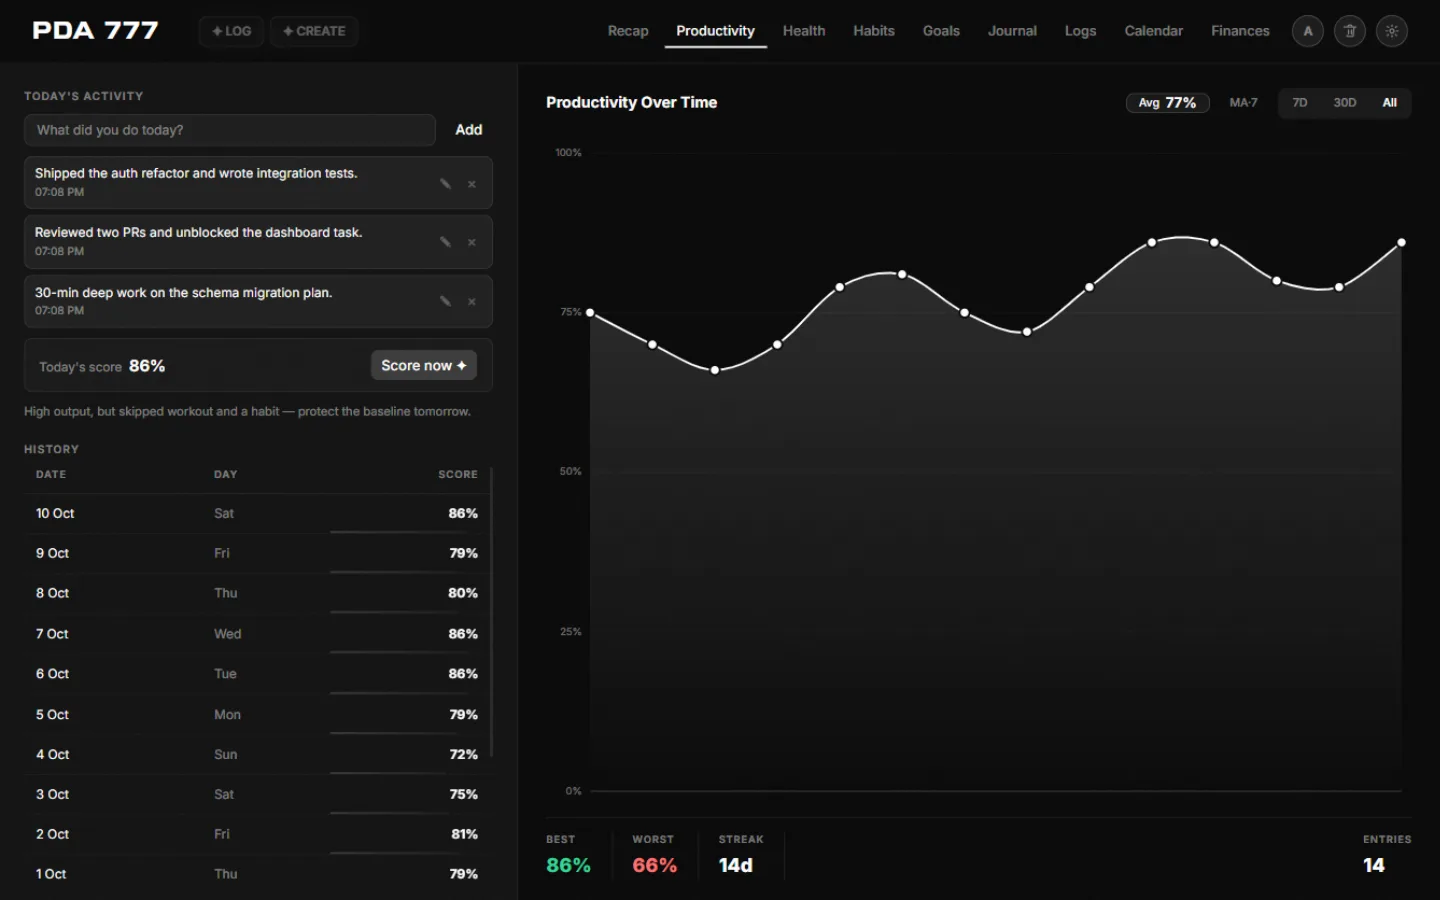Open the Journal tab
Viewport: 1440px width, 900px height.
[x=1012, y=31]
